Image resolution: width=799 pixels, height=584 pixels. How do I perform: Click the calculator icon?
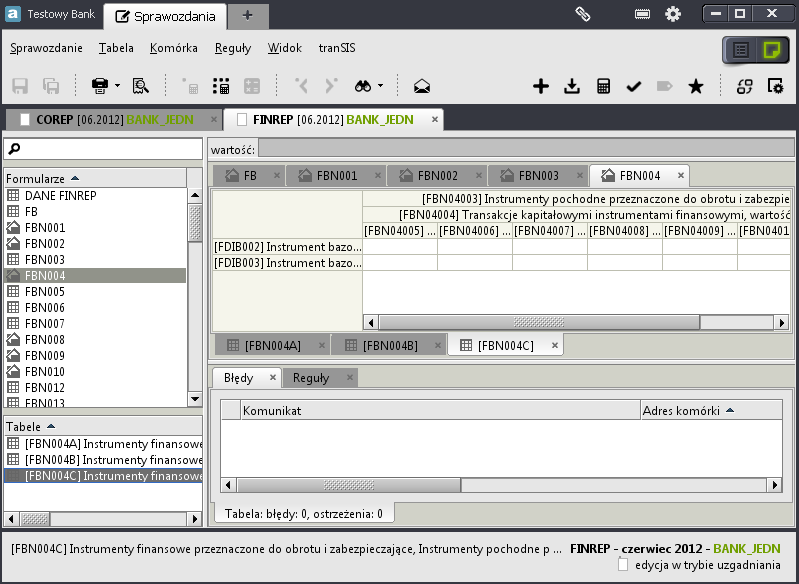603,86
